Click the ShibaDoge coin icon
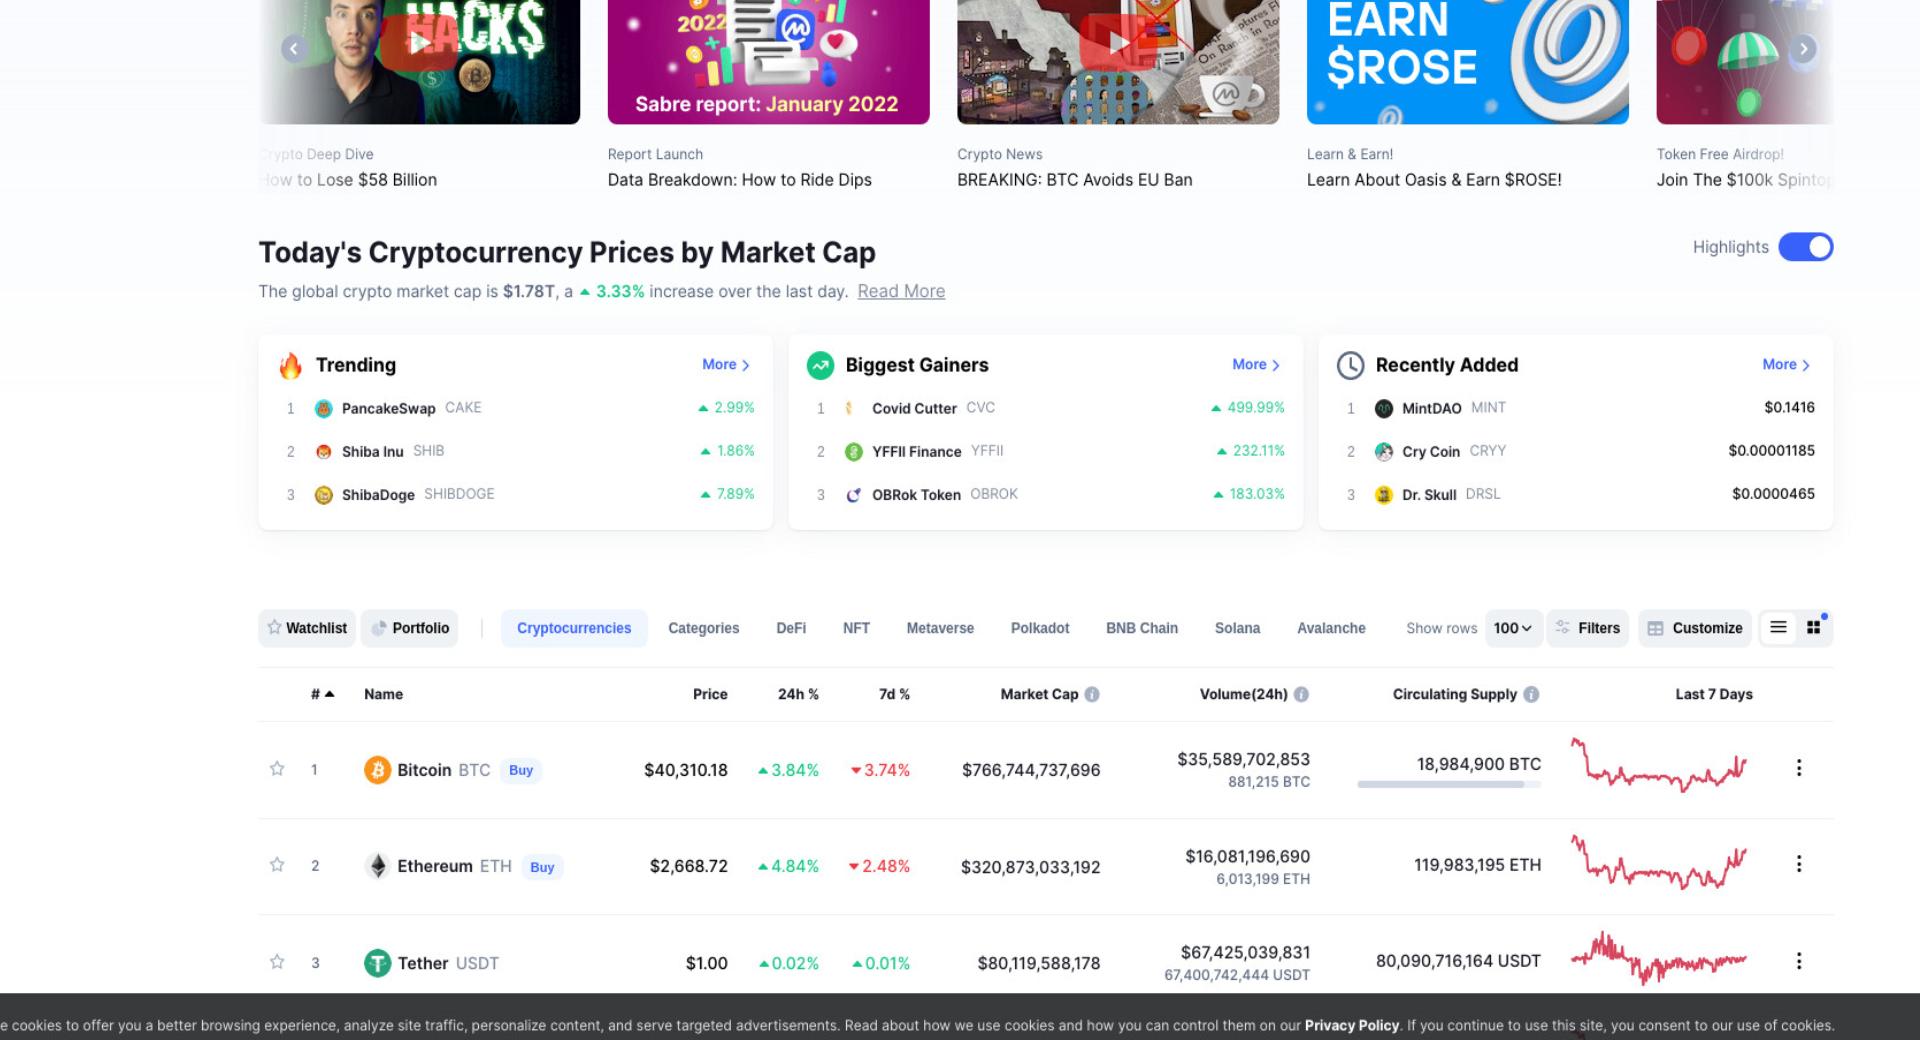The height and width of the screenshot is (1040, 1920). (x=323, y=495)
